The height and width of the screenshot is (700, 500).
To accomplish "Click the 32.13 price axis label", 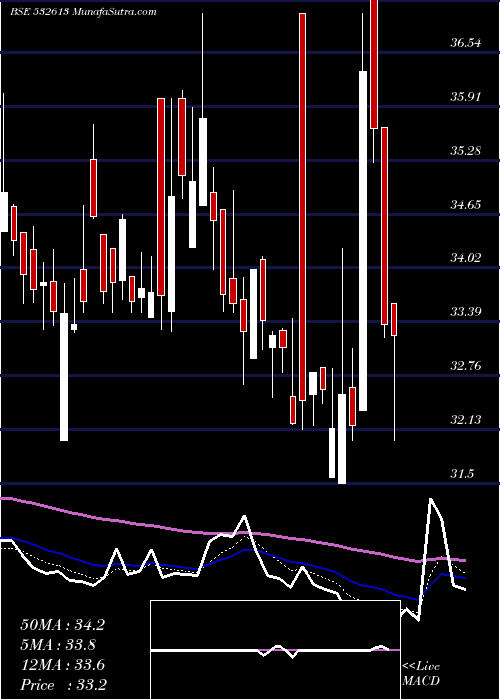I will (466, 420).
